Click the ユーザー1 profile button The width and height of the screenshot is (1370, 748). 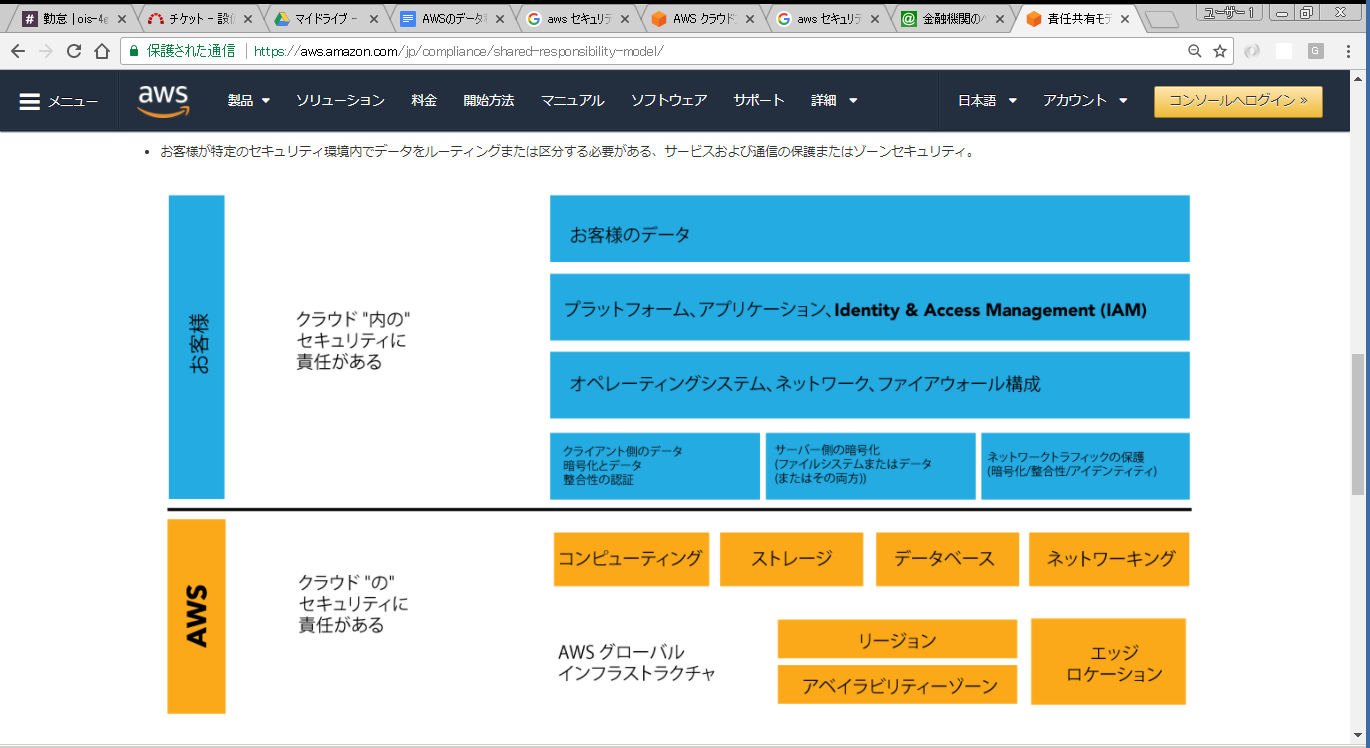1229,11
